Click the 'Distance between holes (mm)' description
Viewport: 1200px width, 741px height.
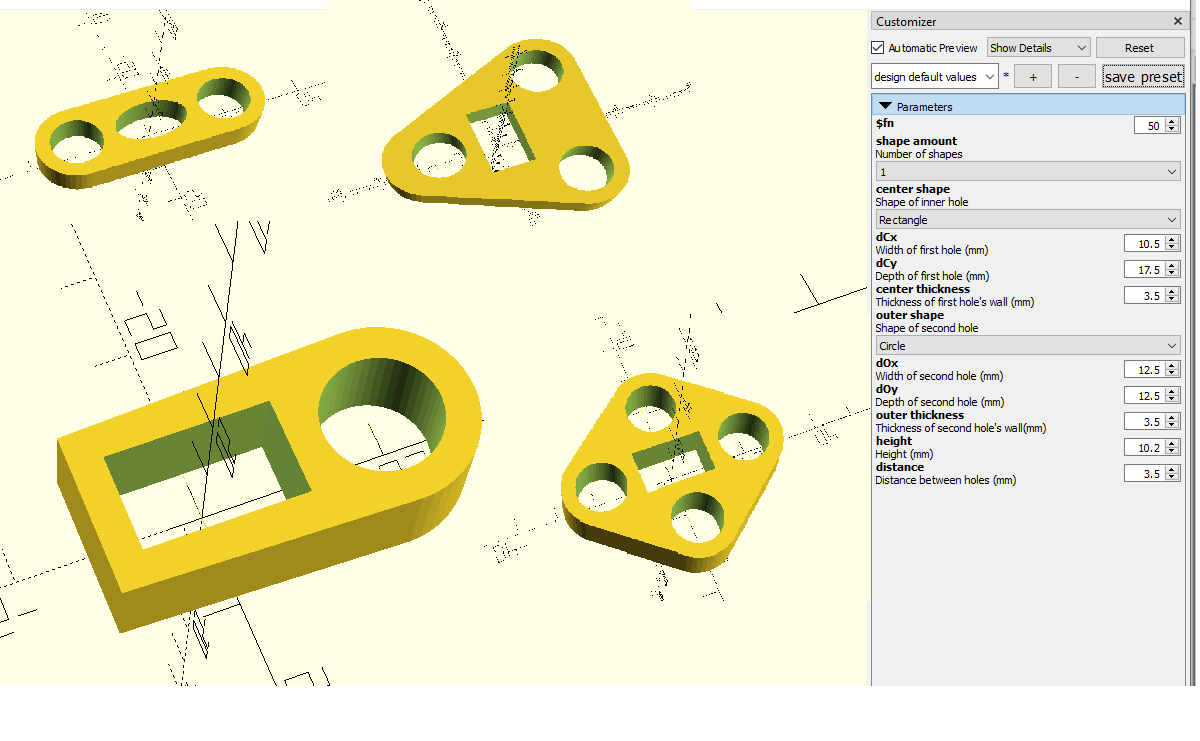(x=946, y=480)
